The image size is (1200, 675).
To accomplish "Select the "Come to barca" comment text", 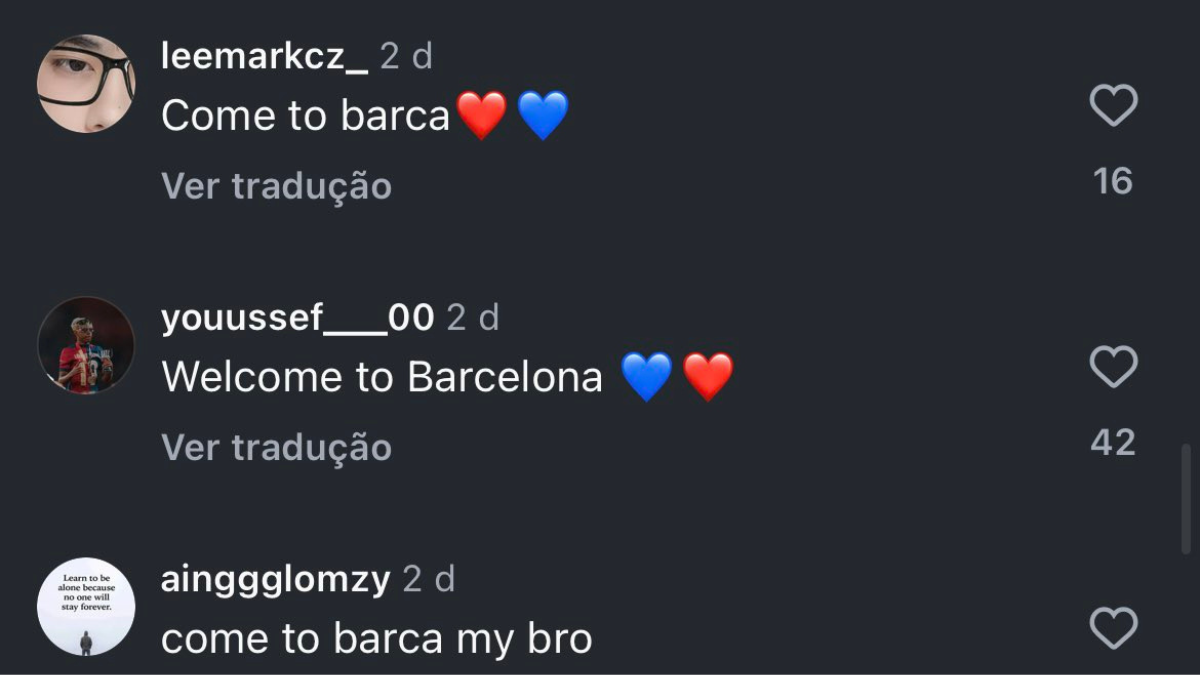I will point(305,116).
